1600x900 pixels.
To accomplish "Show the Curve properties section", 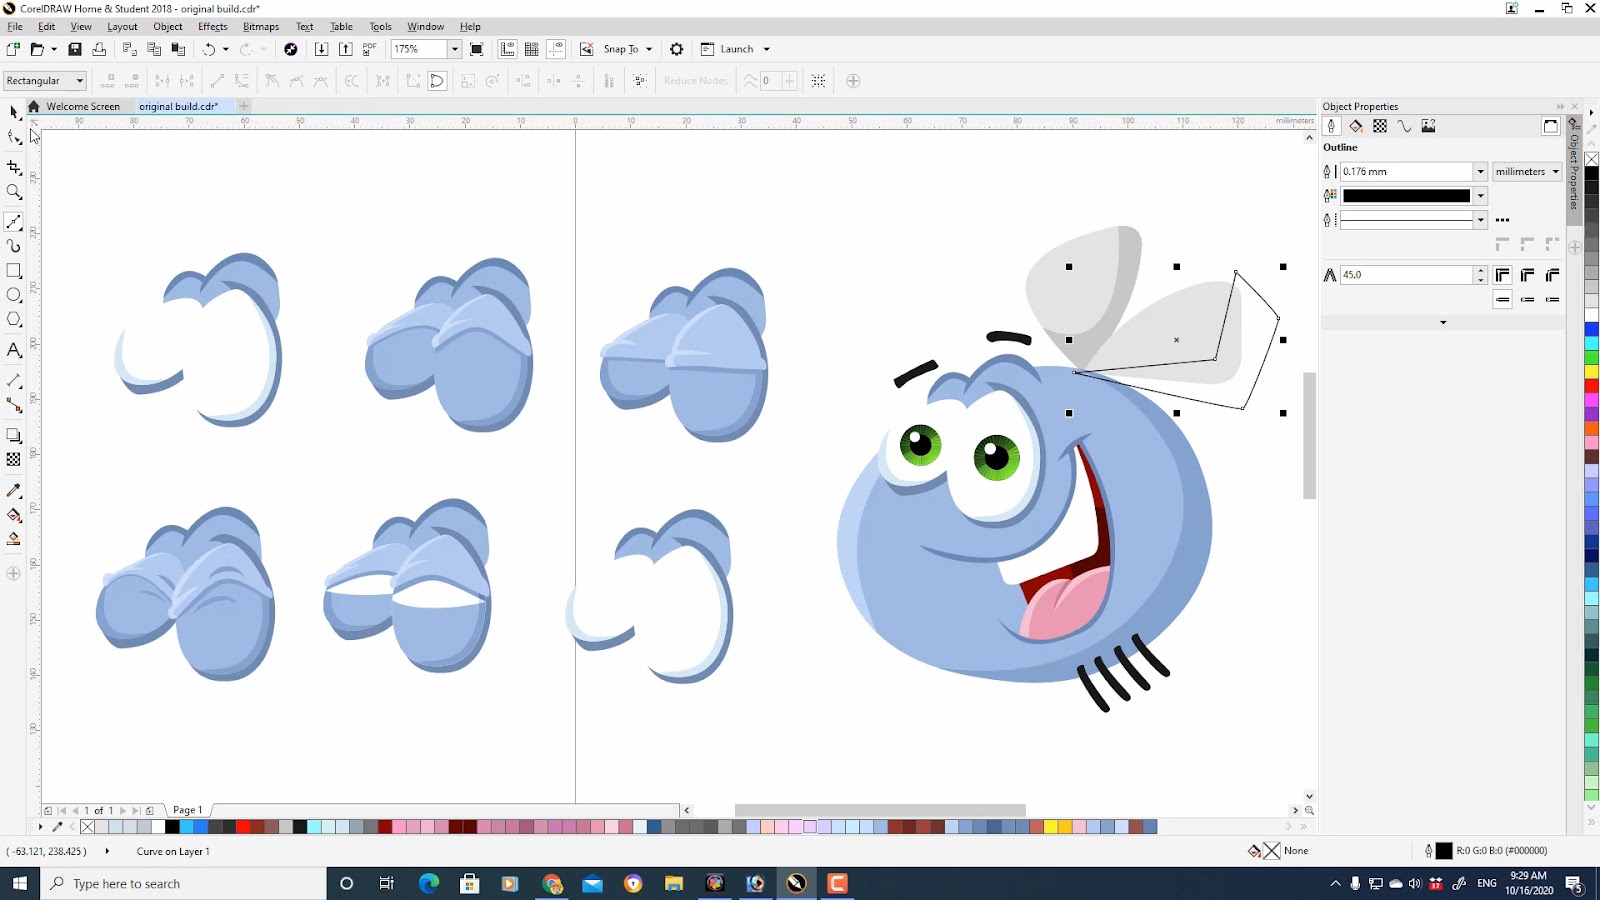I will [1404, 126].
